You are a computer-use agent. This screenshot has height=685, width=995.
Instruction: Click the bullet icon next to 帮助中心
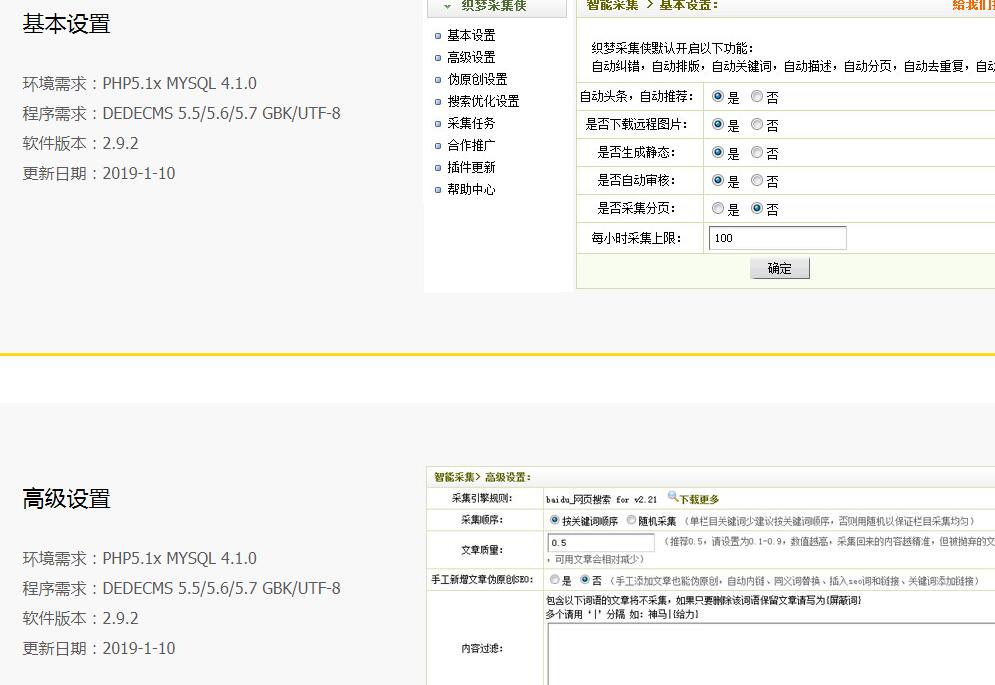438,190
